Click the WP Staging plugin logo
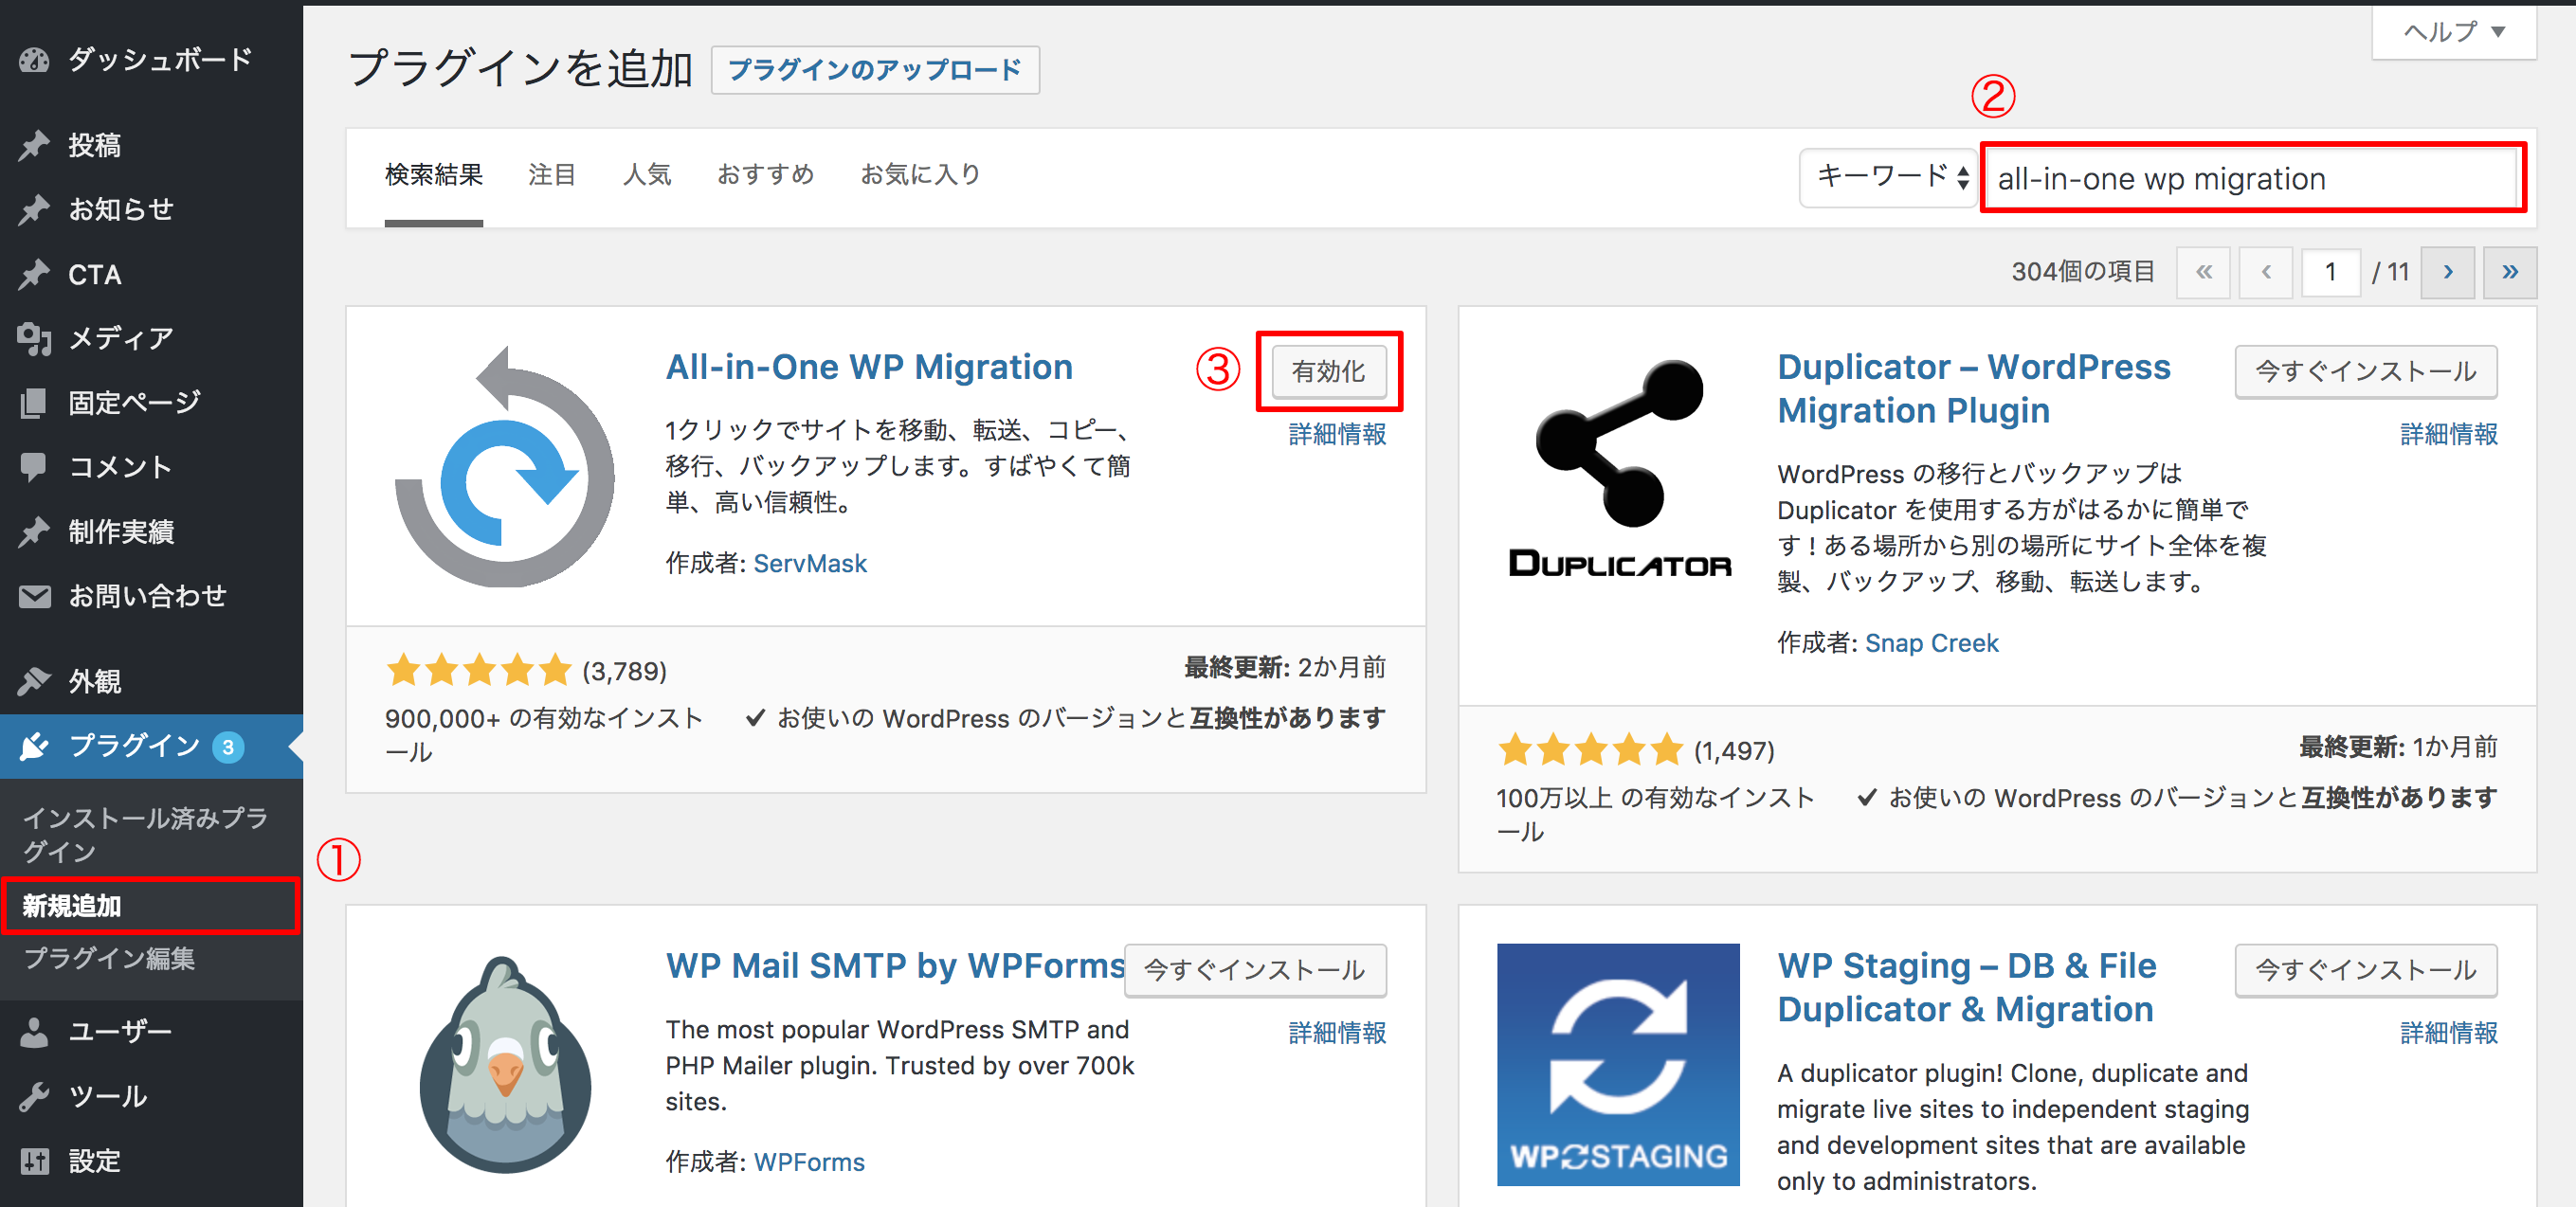This screenshot has height=1207, width=2576. pyautogui.click(x=1618, y=1065)
